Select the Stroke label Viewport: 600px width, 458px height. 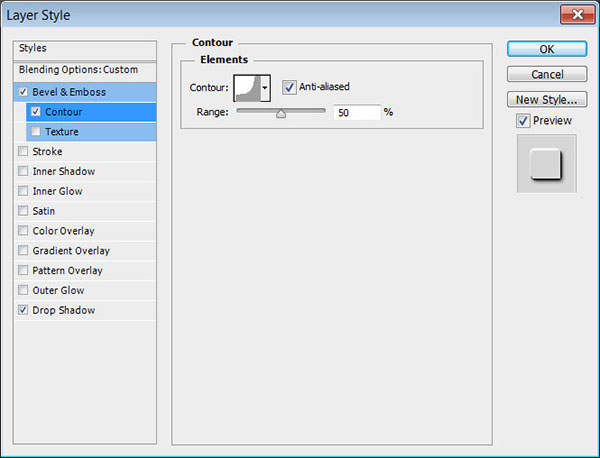[x=47, y=152]
